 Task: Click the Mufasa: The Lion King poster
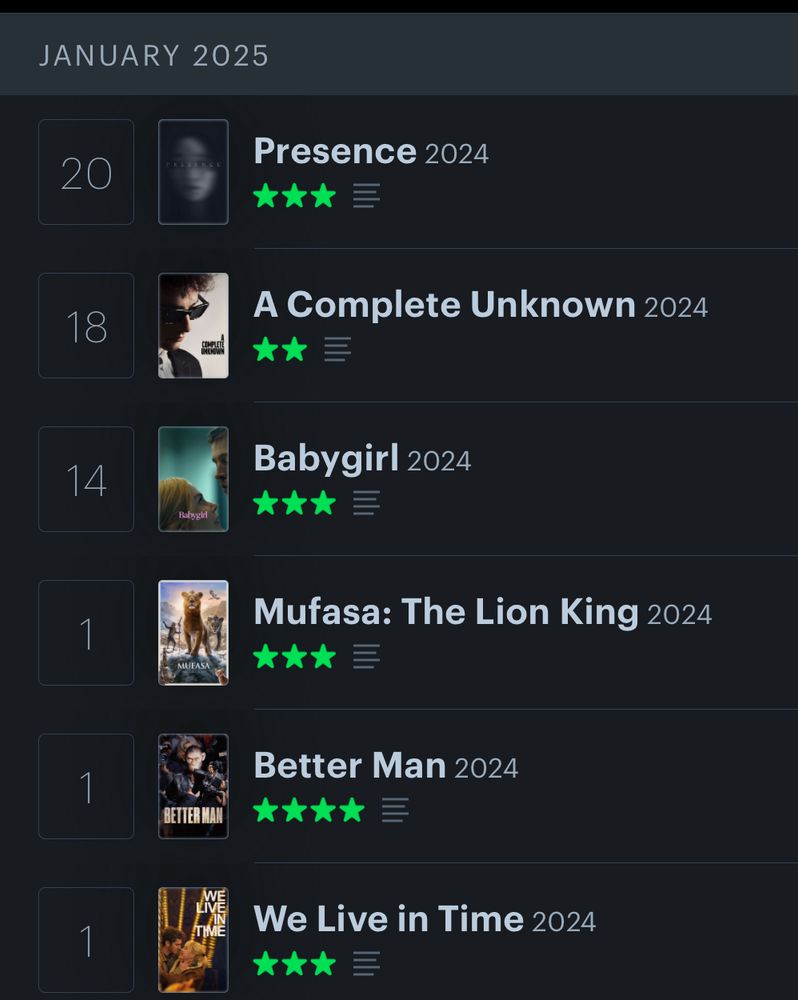coord(193,632)
